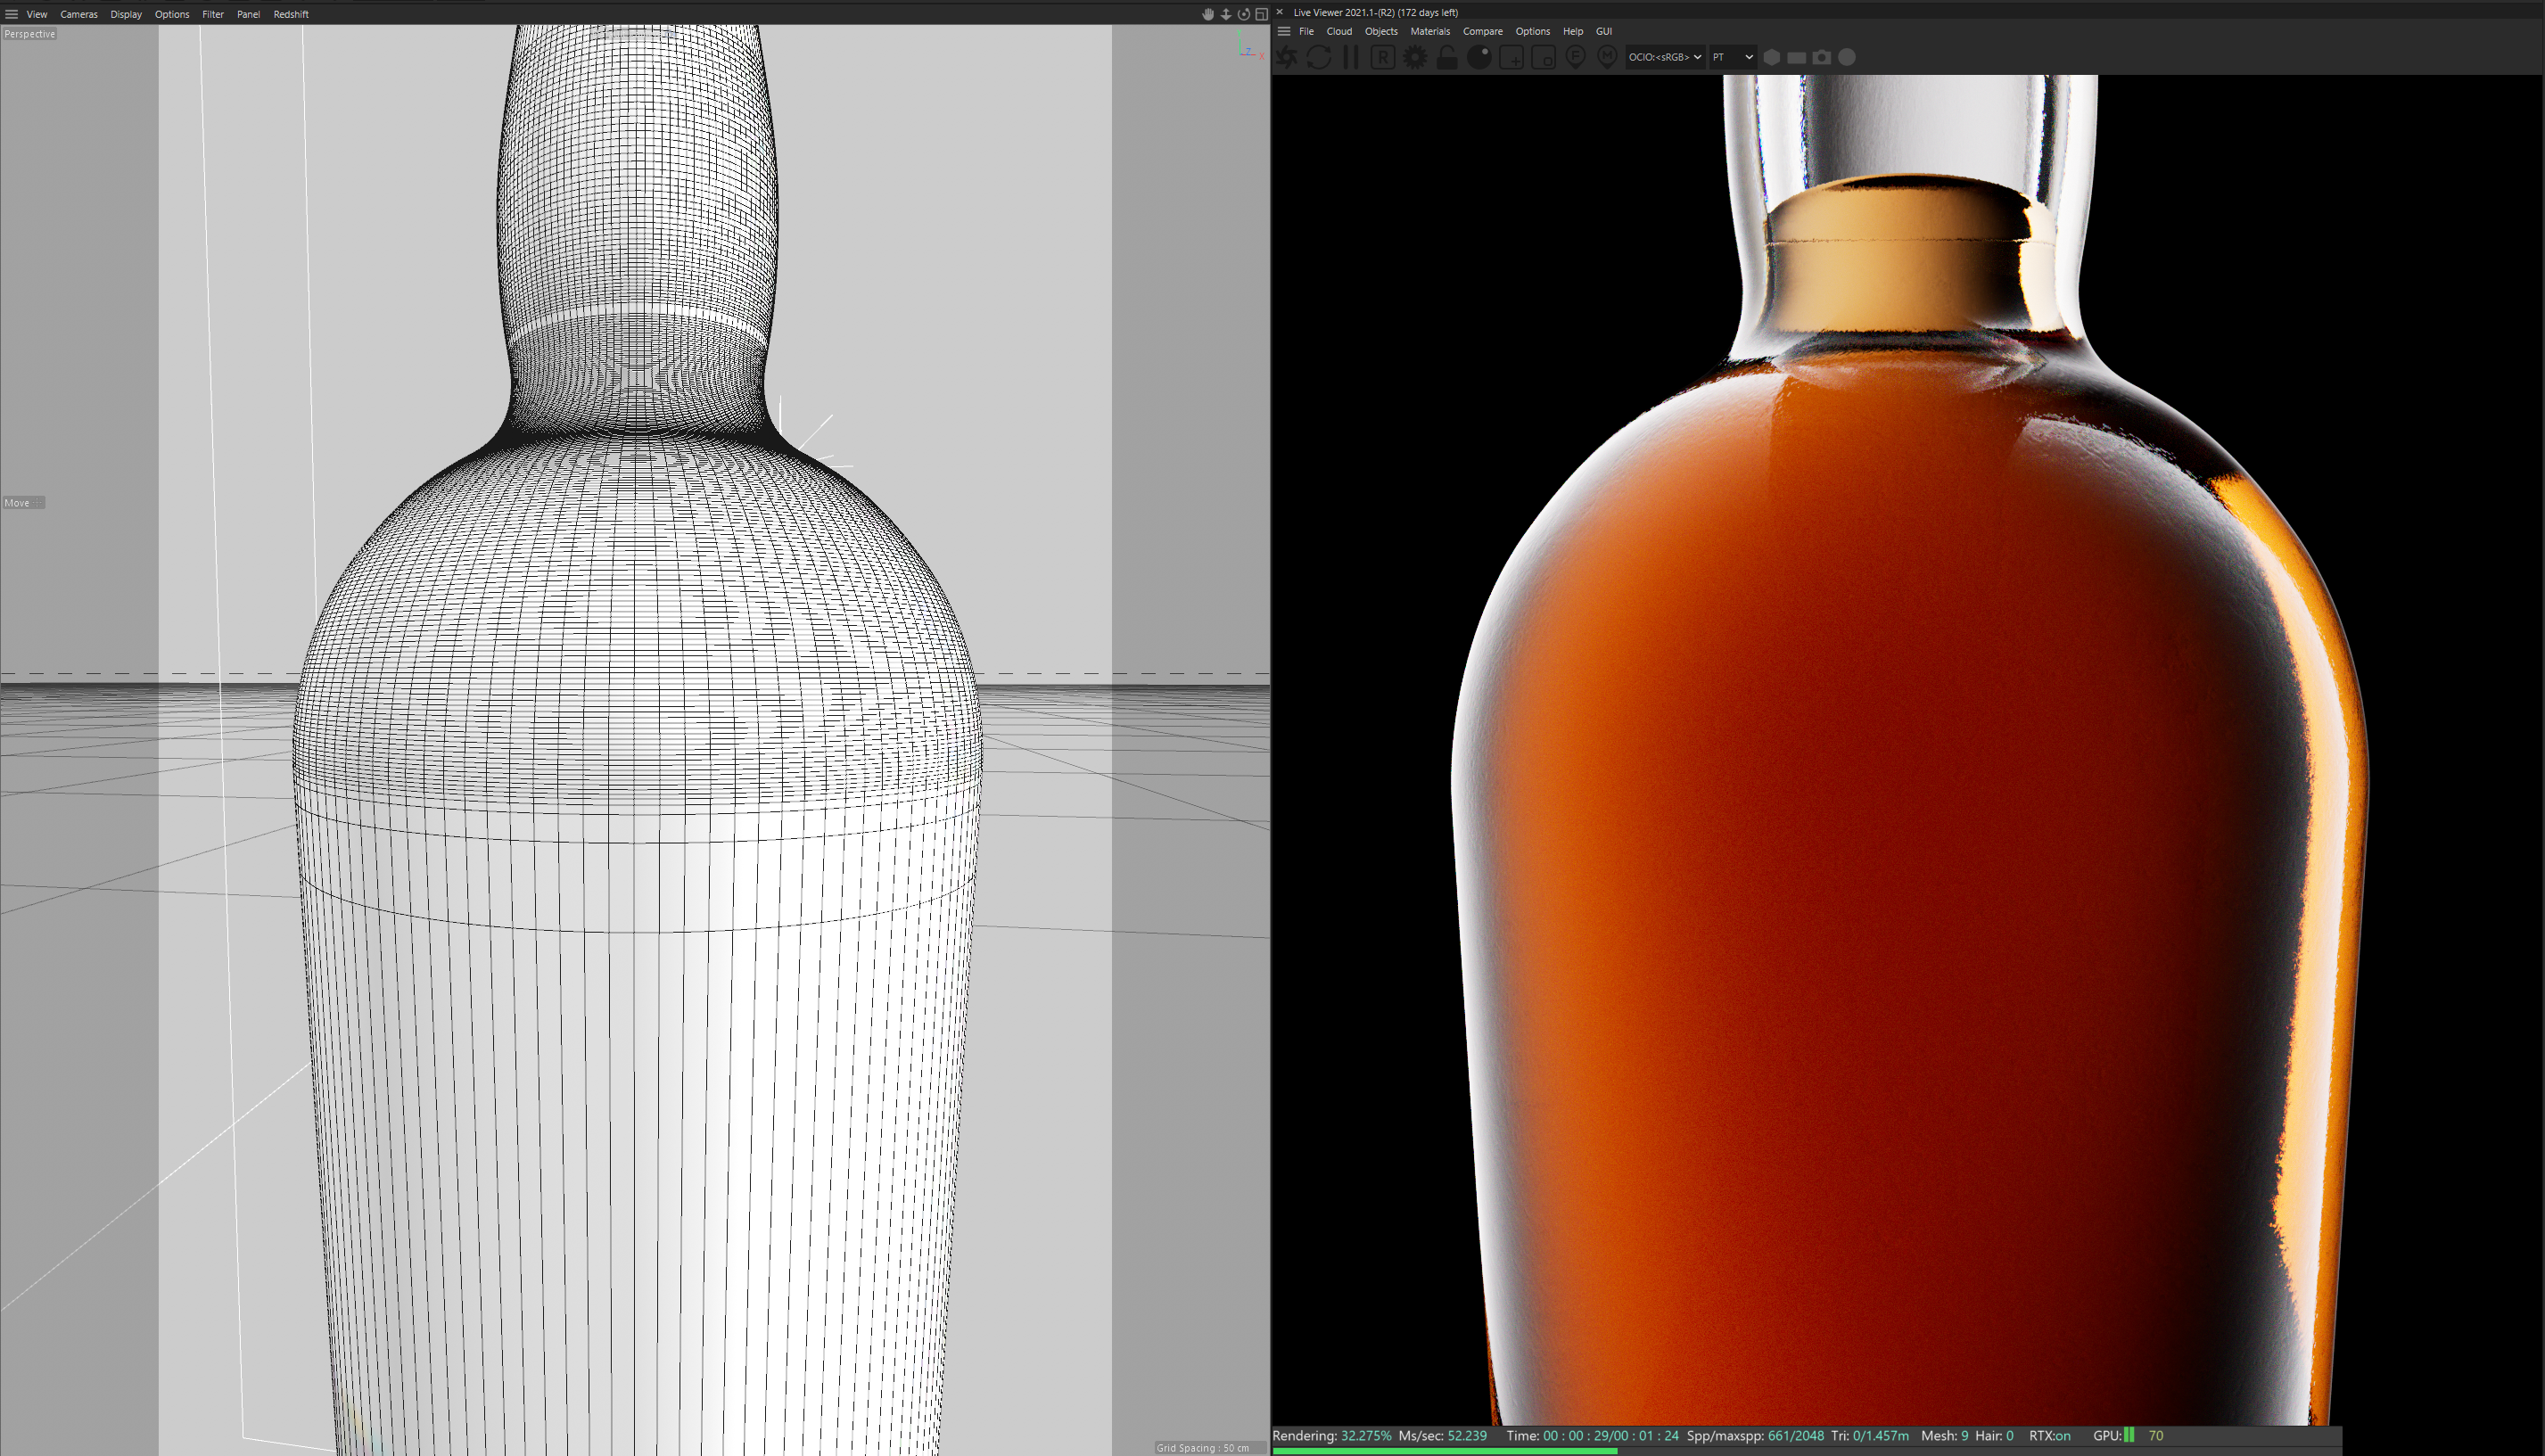Click the viewport pan hand icon
The width and height of the screenshot is (2545, 1456).
point(1208,14)
